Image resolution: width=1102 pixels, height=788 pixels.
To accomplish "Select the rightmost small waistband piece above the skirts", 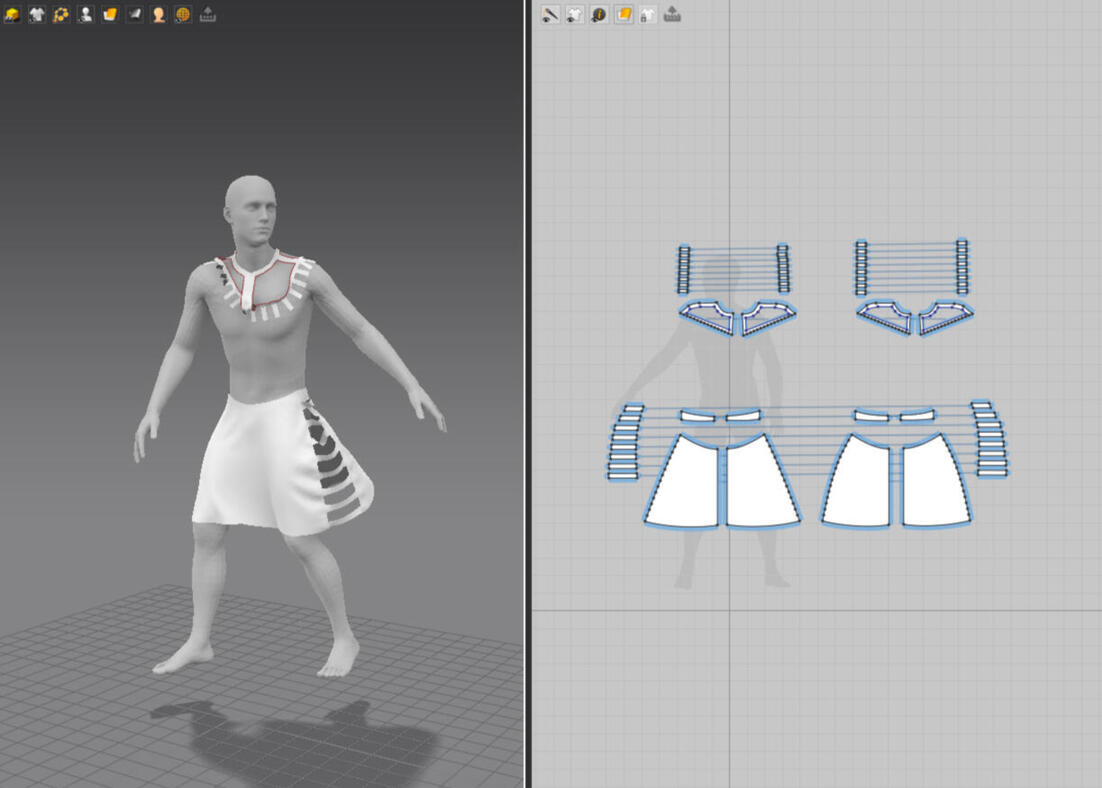I will point(918,415).
